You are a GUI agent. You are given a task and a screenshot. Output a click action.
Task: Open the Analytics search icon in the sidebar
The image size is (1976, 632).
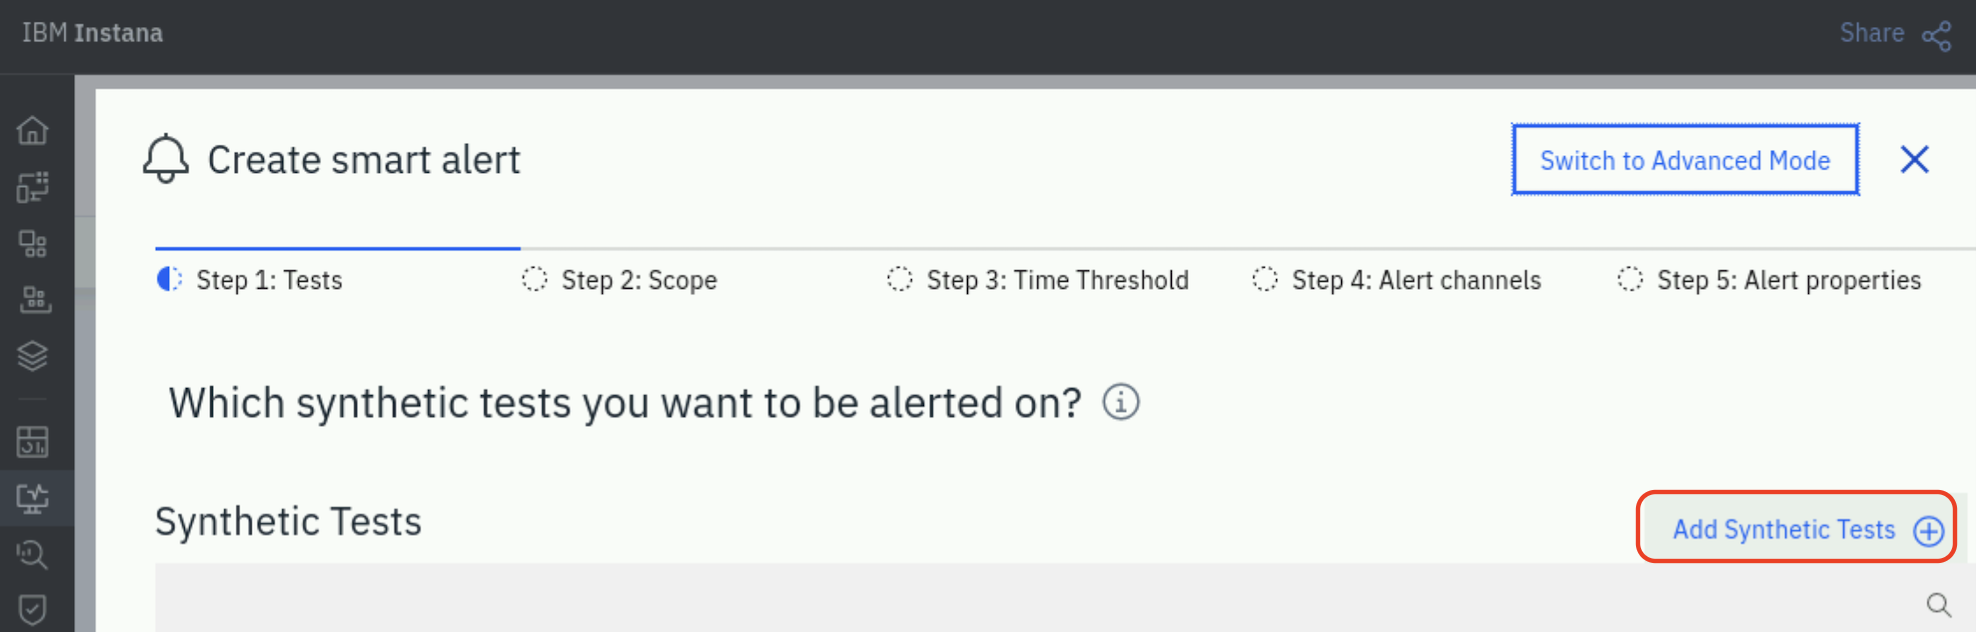tap(33, 554)
